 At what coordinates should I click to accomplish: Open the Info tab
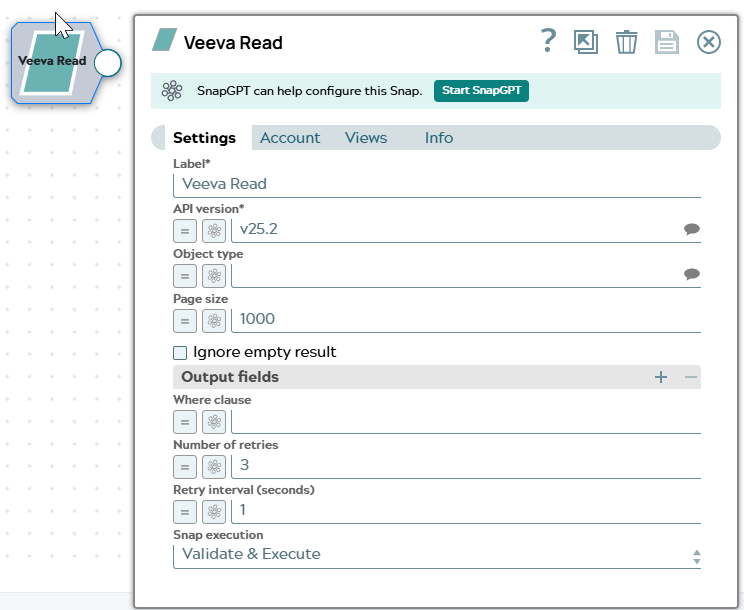tap(438, 138)
